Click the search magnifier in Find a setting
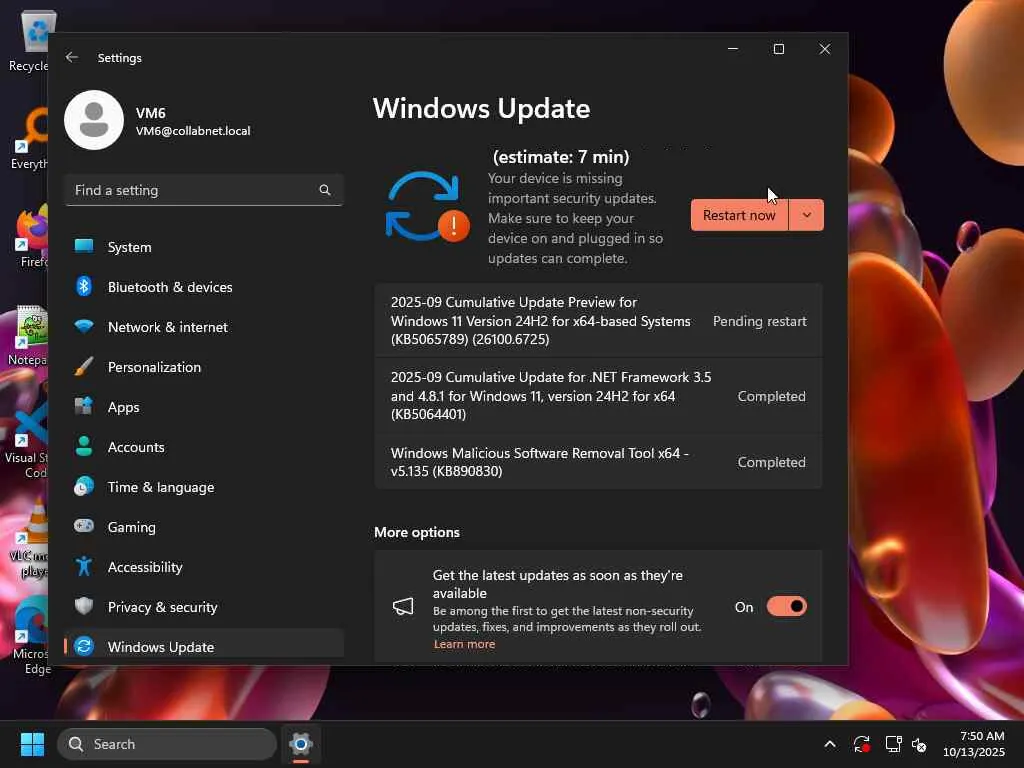 (x=325, y=190)
